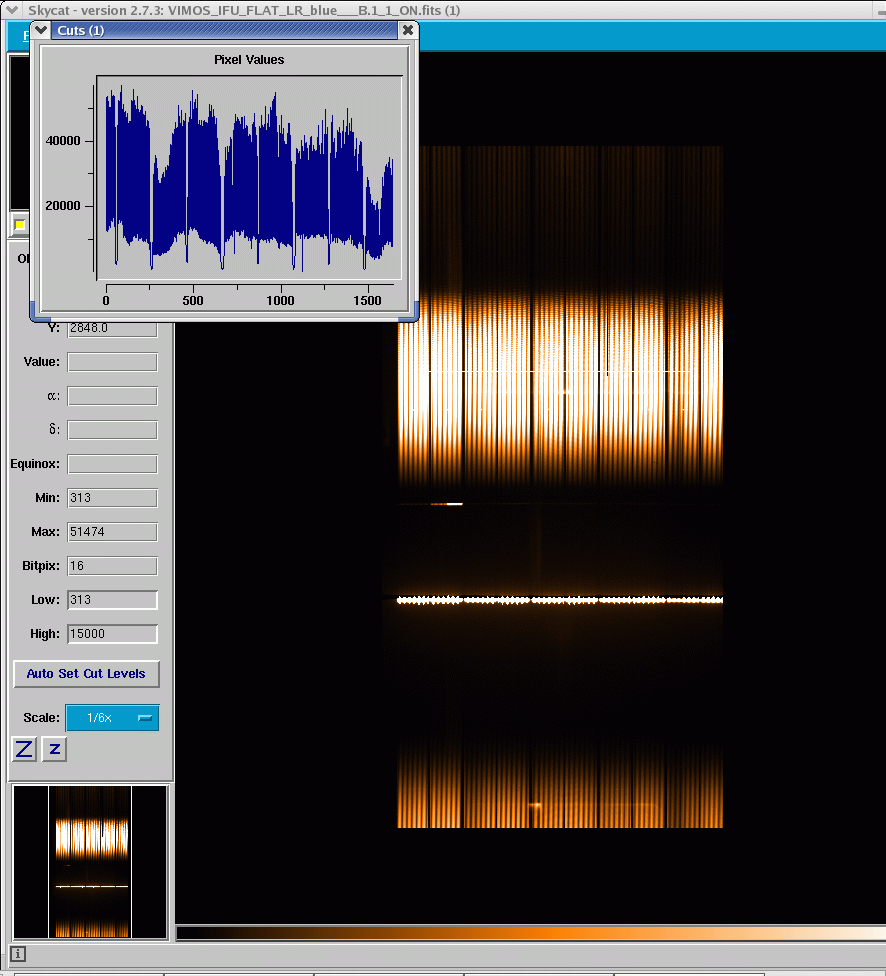Click the info 'i' icon in status bar

pos(17,954)
